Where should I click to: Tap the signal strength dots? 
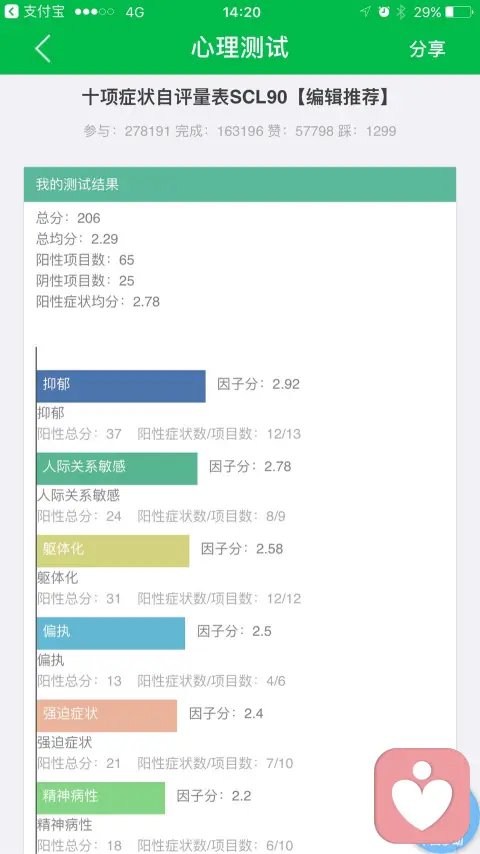94,11
